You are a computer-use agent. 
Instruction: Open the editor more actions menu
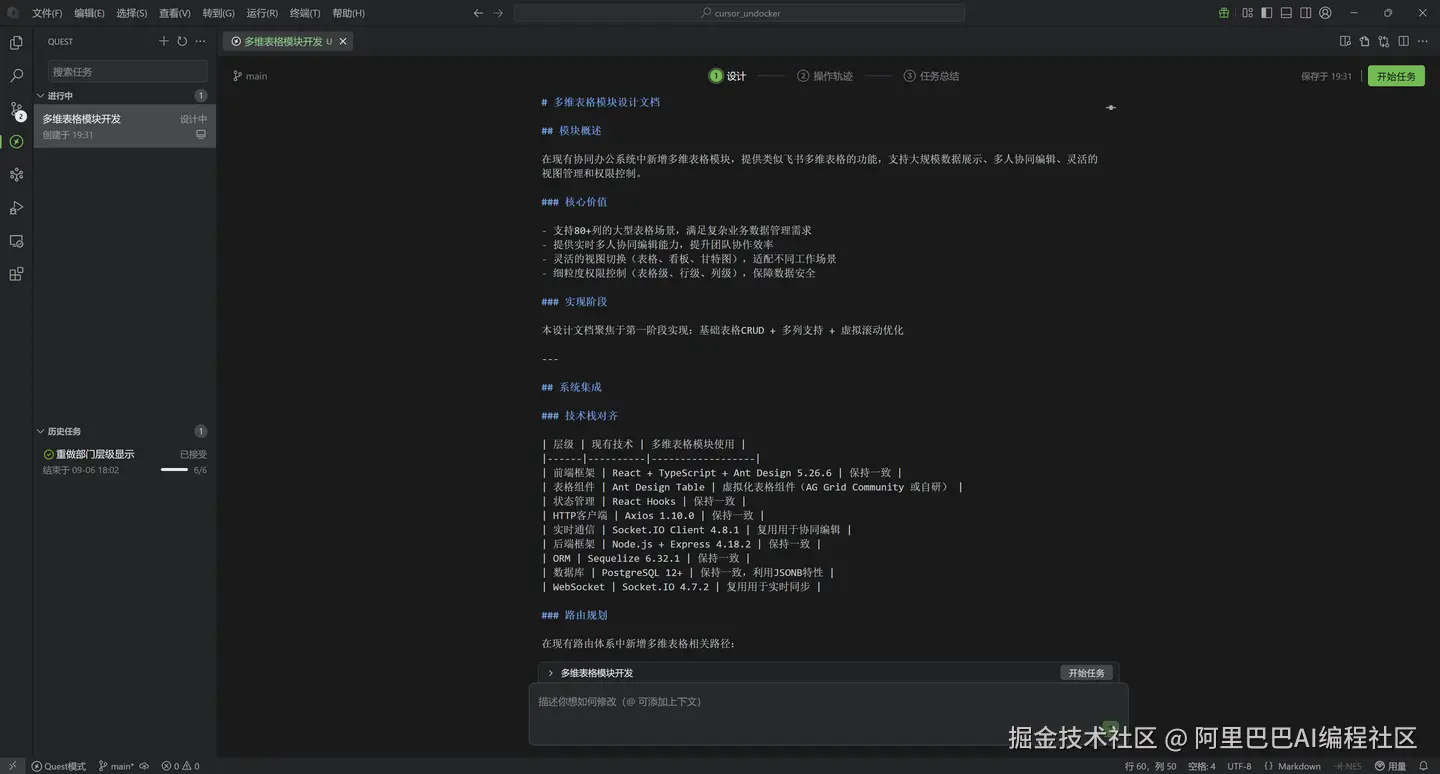[1423, 41]
